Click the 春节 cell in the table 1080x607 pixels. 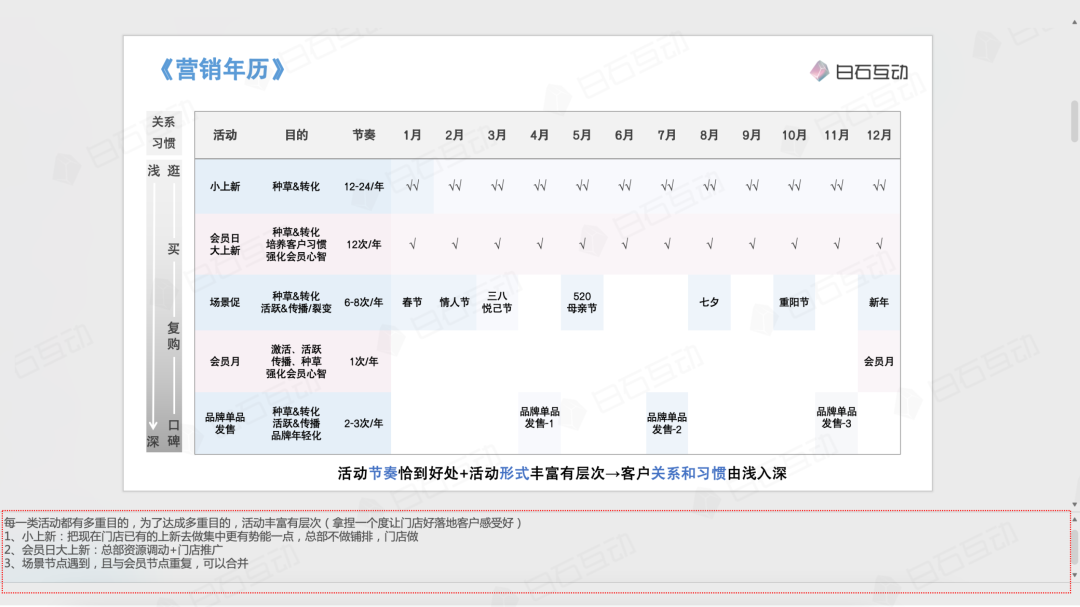click(x=412, y=302)
